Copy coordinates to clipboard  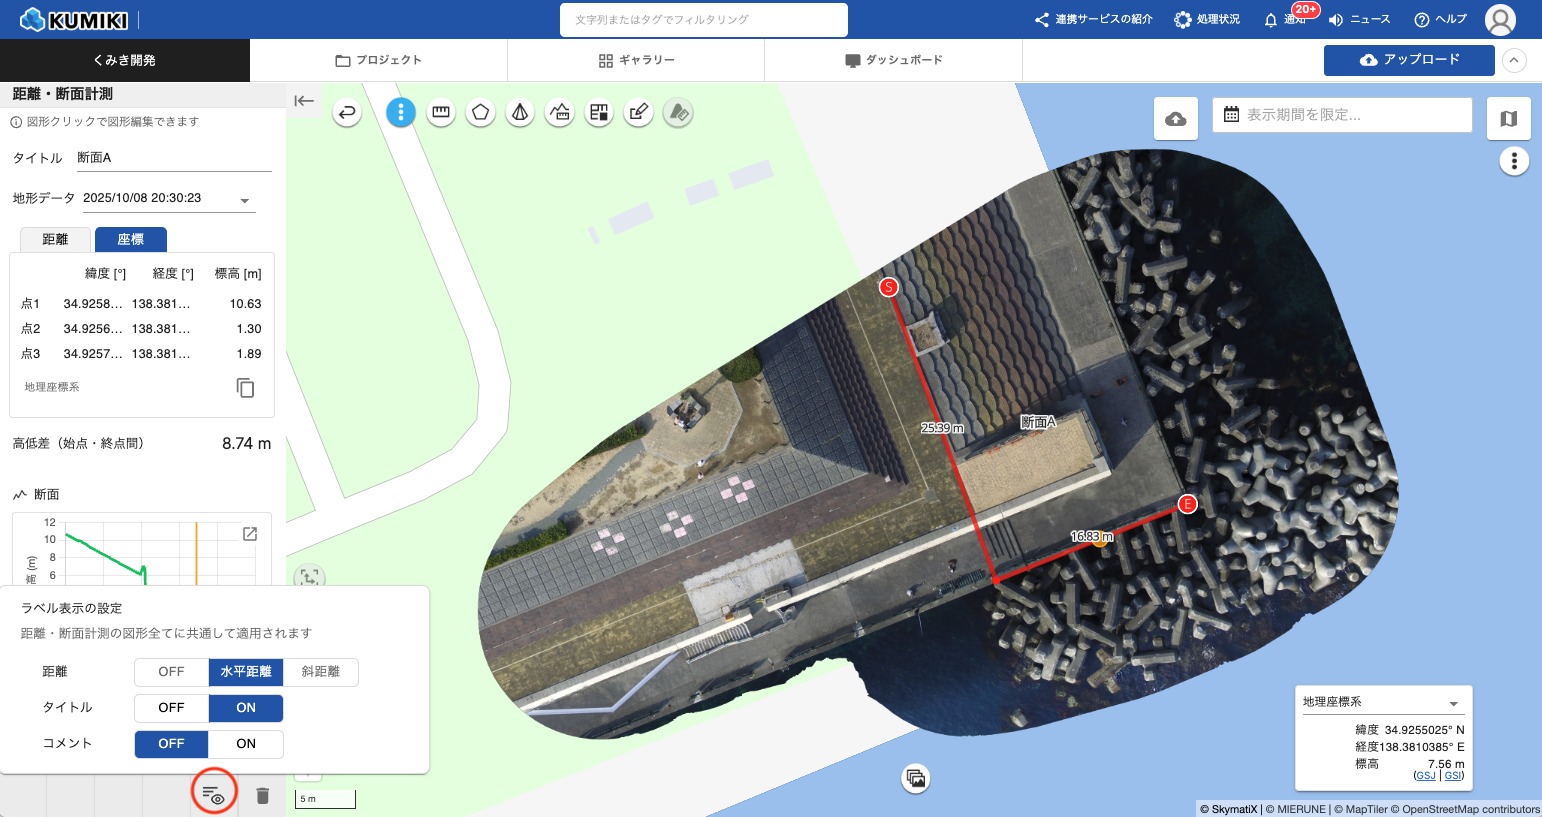(x=245, y=388)
